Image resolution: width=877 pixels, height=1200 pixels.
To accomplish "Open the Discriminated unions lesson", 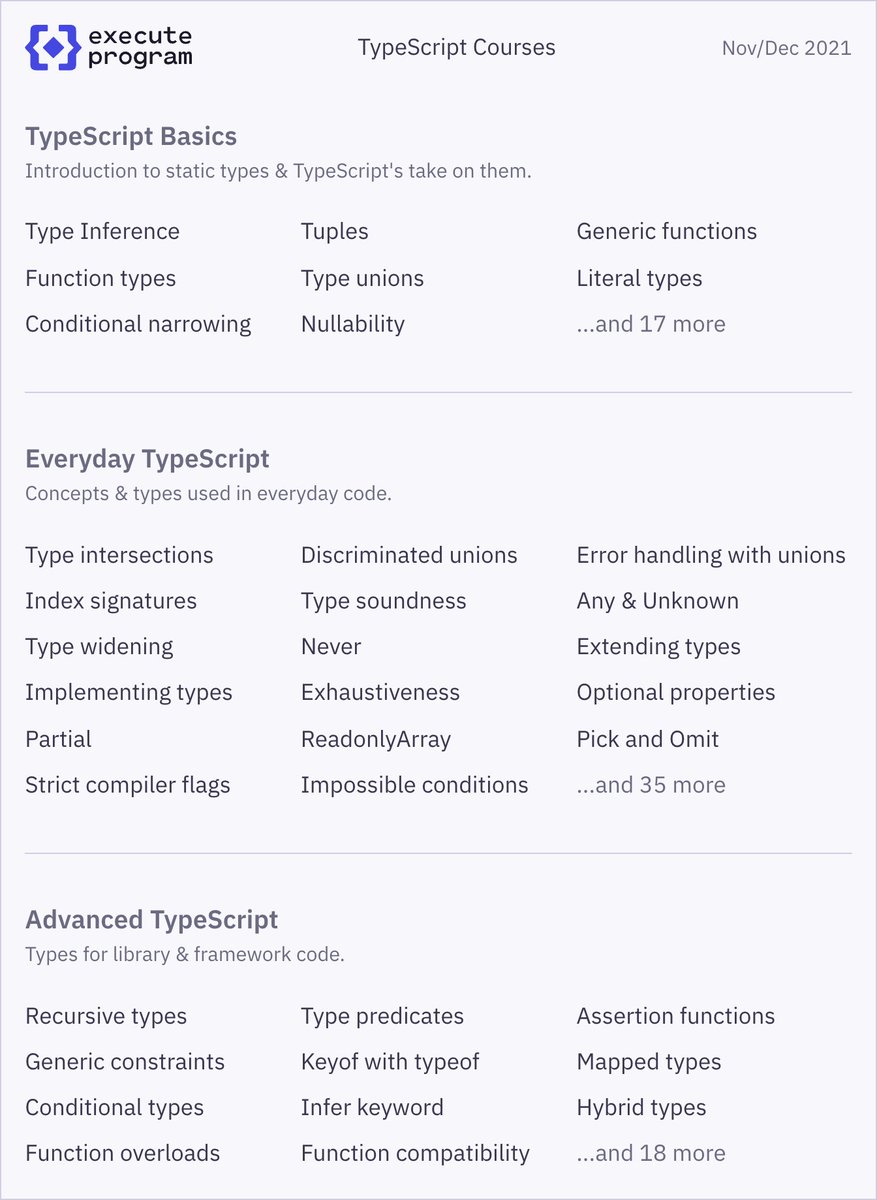I will (x=409, y=555).
